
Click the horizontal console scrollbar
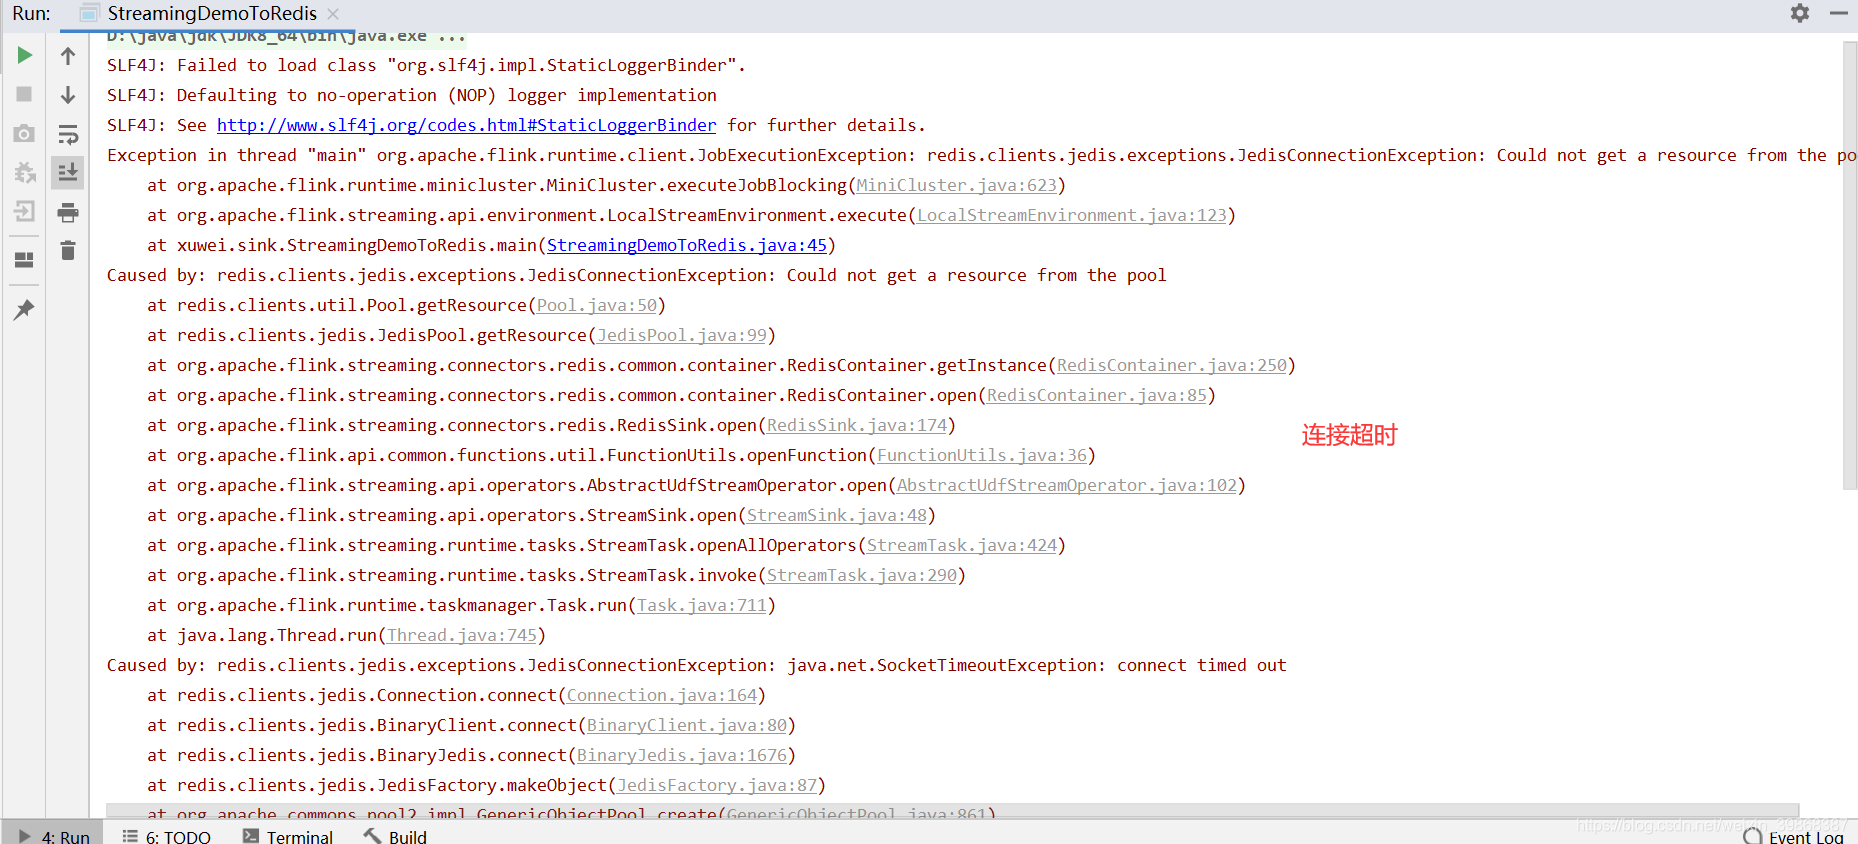952,811
